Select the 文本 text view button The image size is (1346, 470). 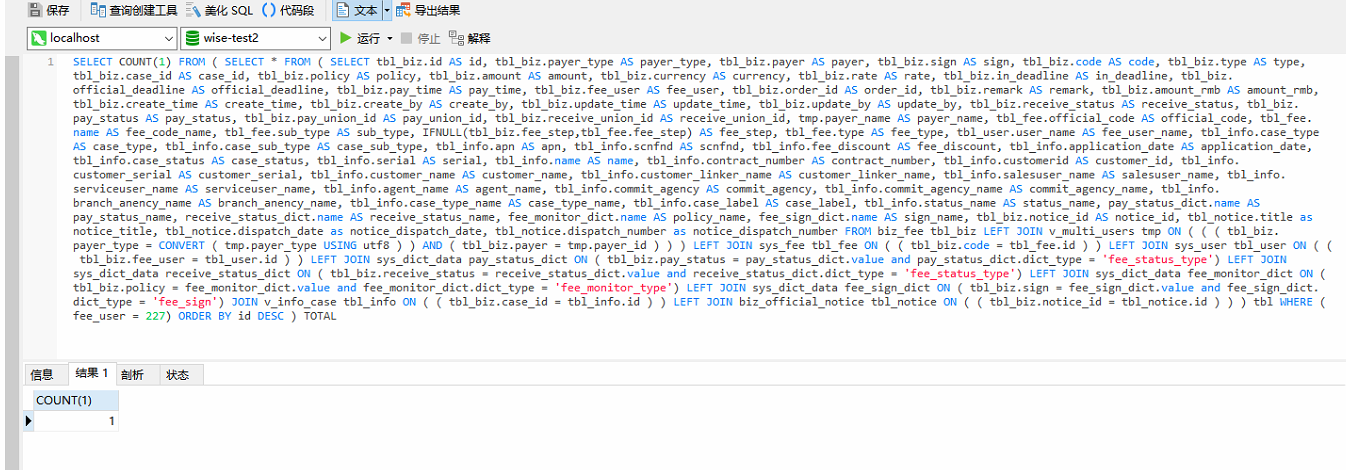(x=357, y=10)
